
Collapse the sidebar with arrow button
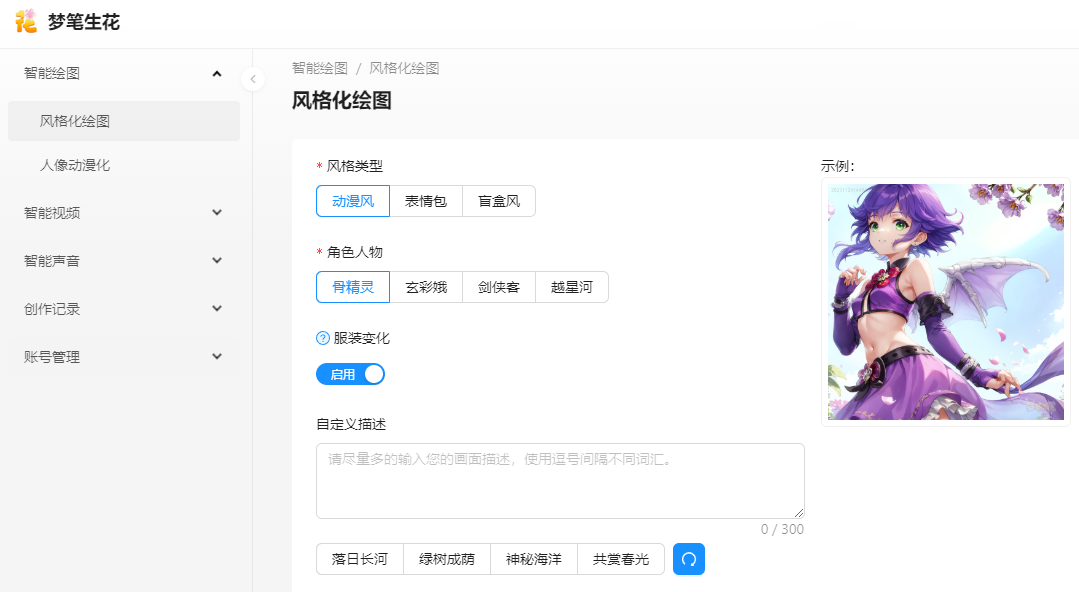click(x=253, y=79)
